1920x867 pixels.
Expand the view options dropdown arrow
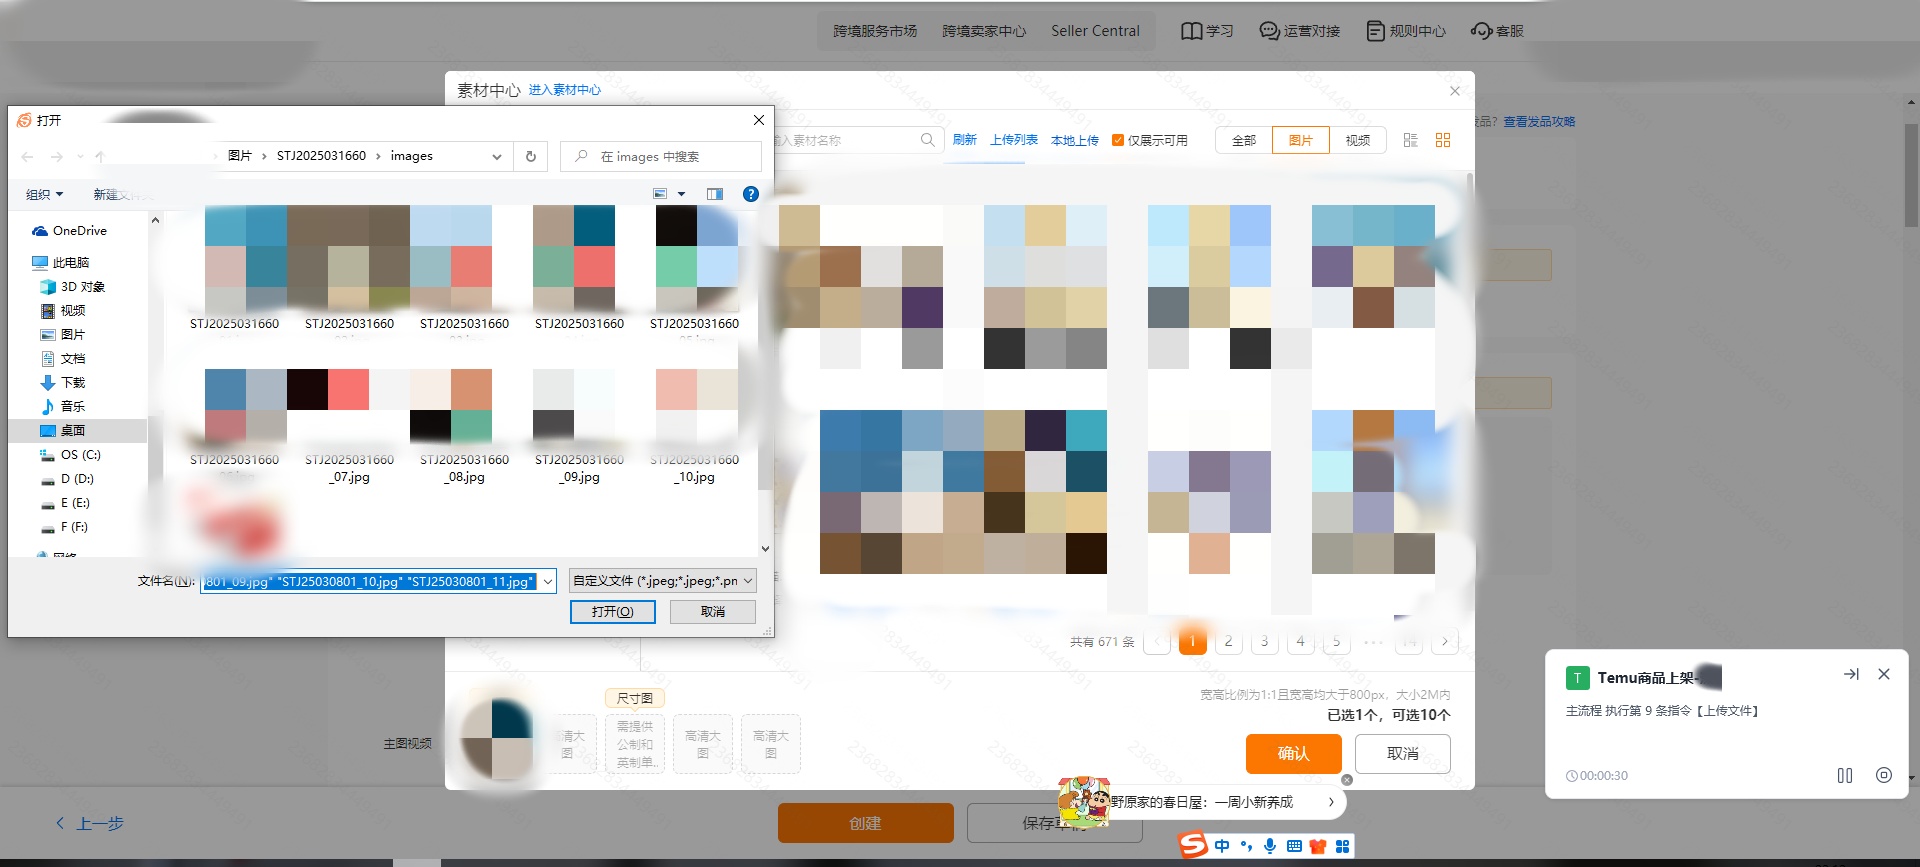[682, 194]
